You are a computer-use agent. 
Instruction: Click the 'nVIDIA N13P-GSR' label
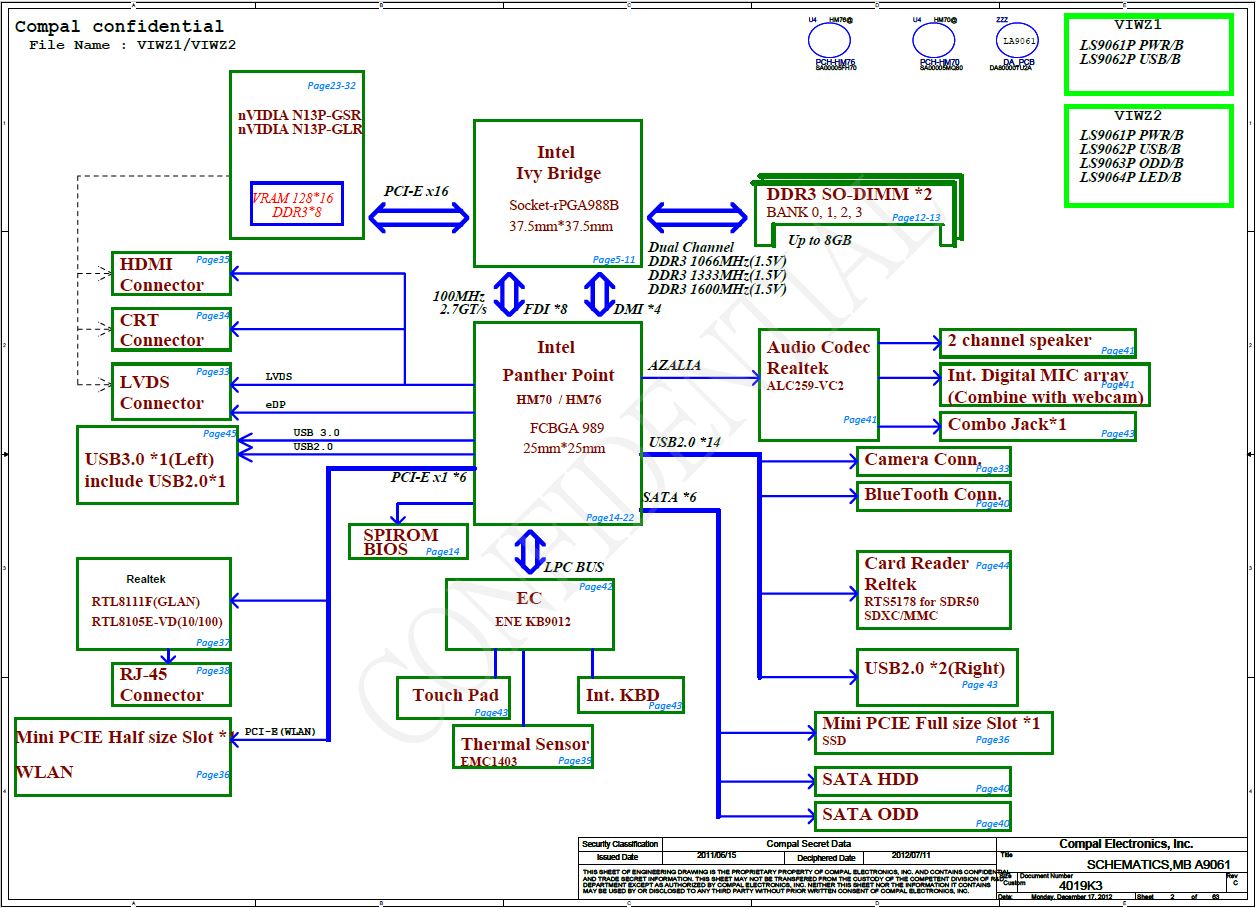(x=300, y=115)
